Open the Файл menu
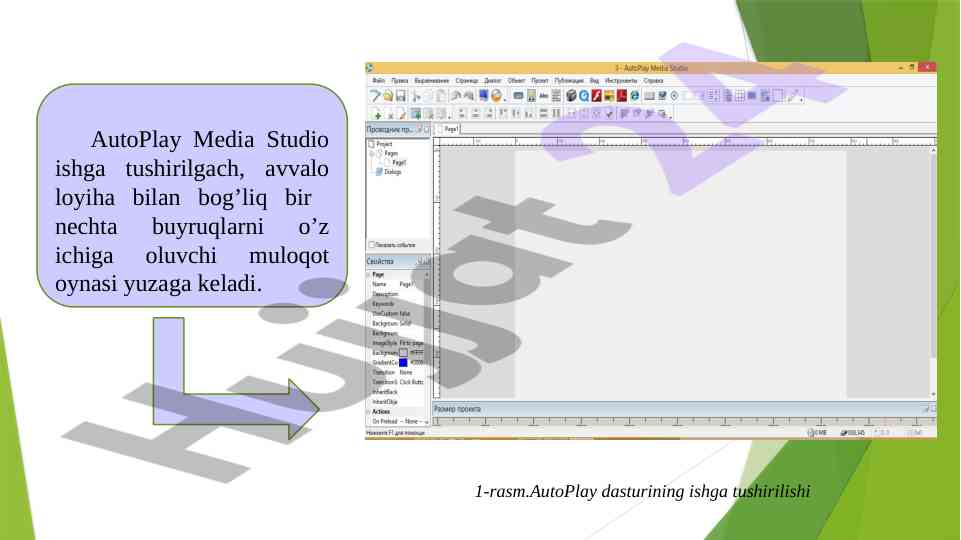961x540 pixels. [x=379, y=81]
